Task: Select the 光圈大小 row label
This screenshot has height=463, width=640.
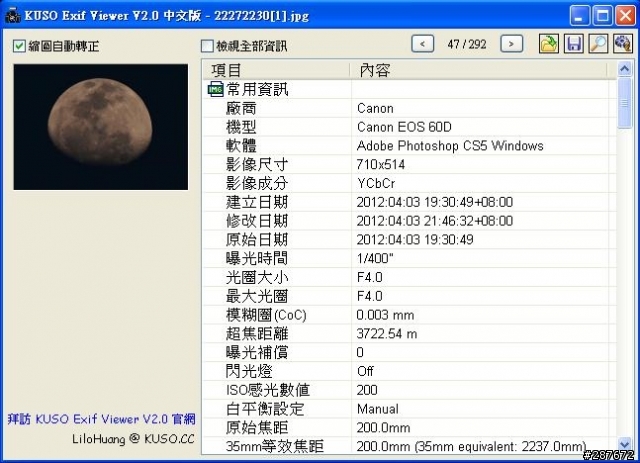Action: 257,277
